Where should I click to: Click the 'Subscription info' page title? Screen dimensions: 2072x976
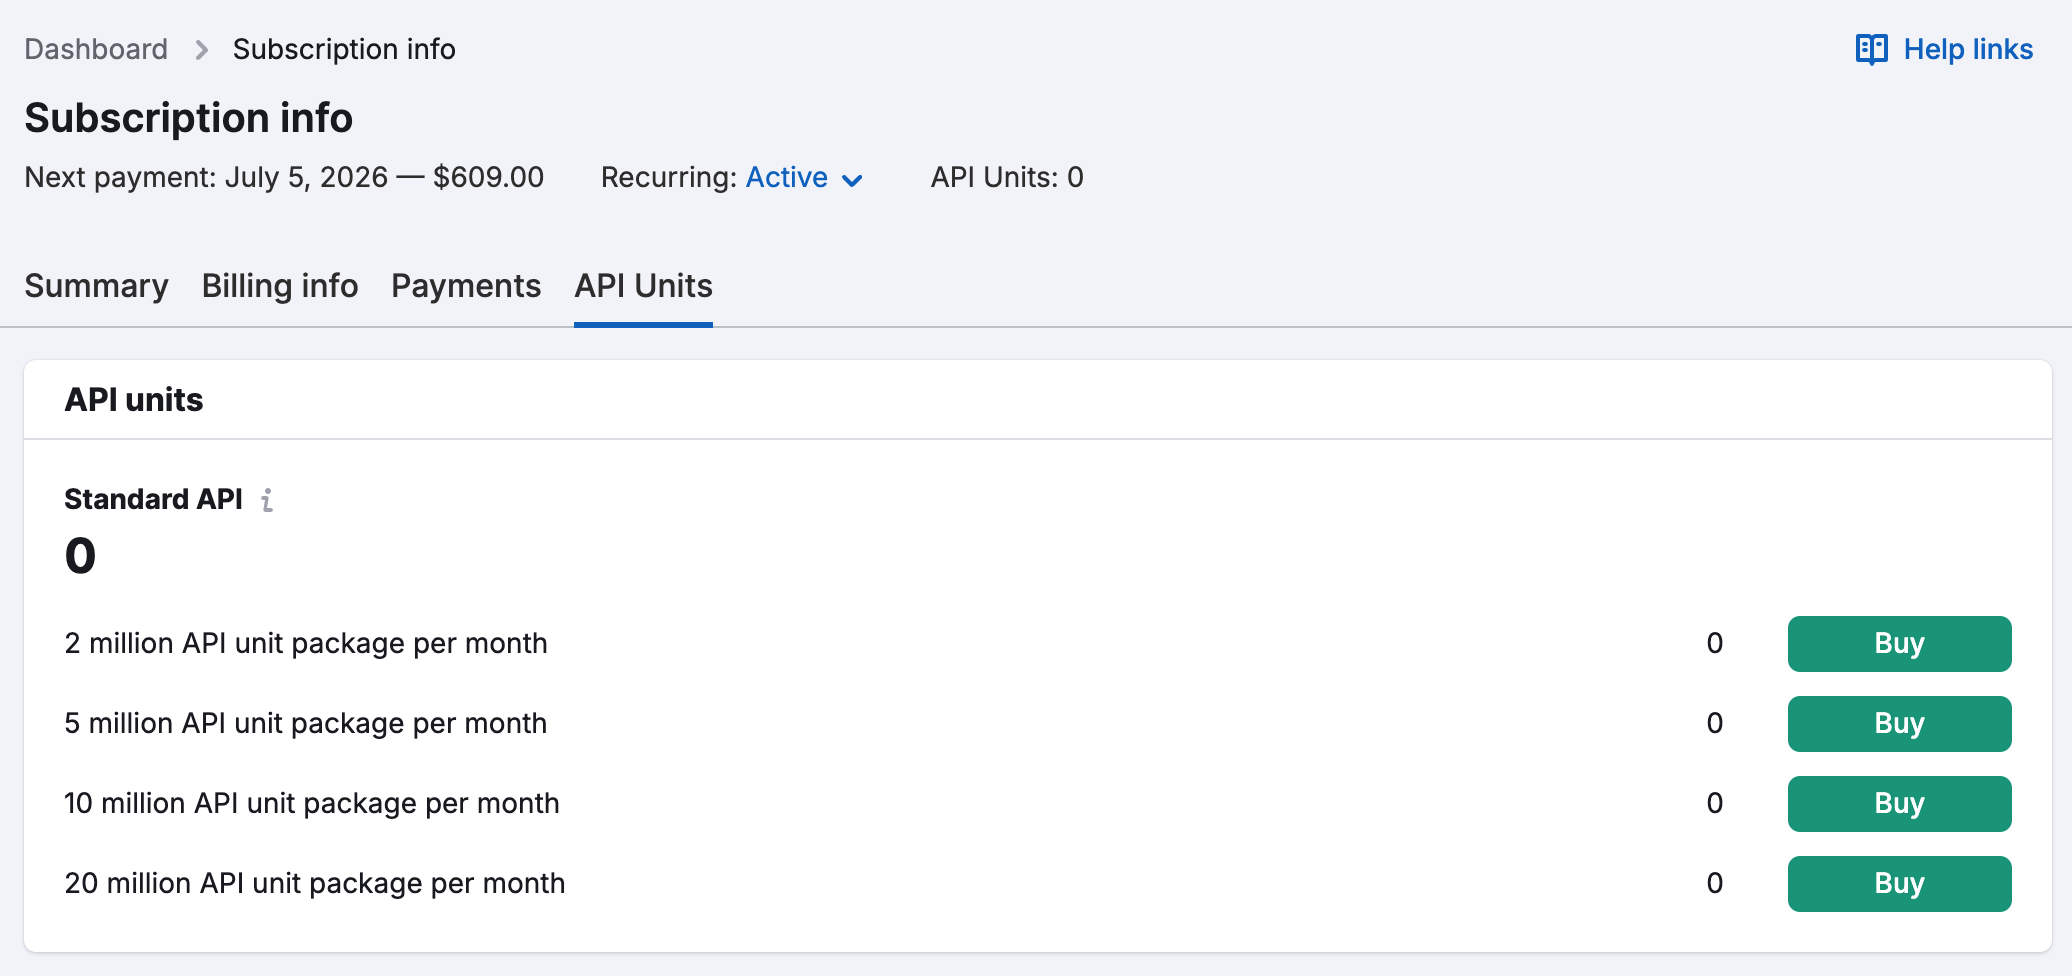(189, 118)
